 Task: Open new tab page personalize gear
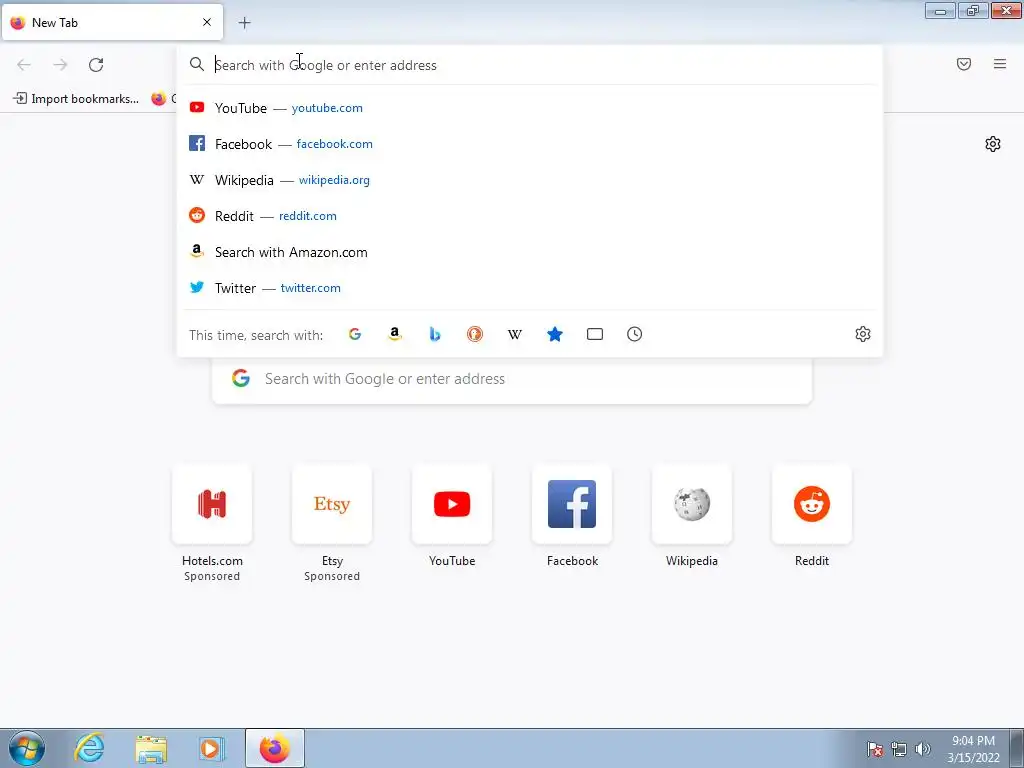click(993, 144)
